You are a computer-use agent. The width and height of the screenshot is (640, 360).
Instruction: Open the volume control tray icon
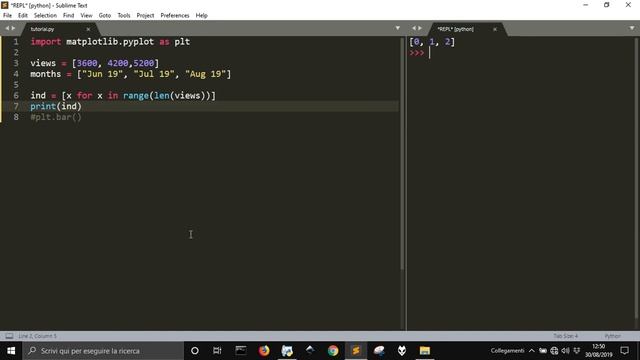click(565, 351)
